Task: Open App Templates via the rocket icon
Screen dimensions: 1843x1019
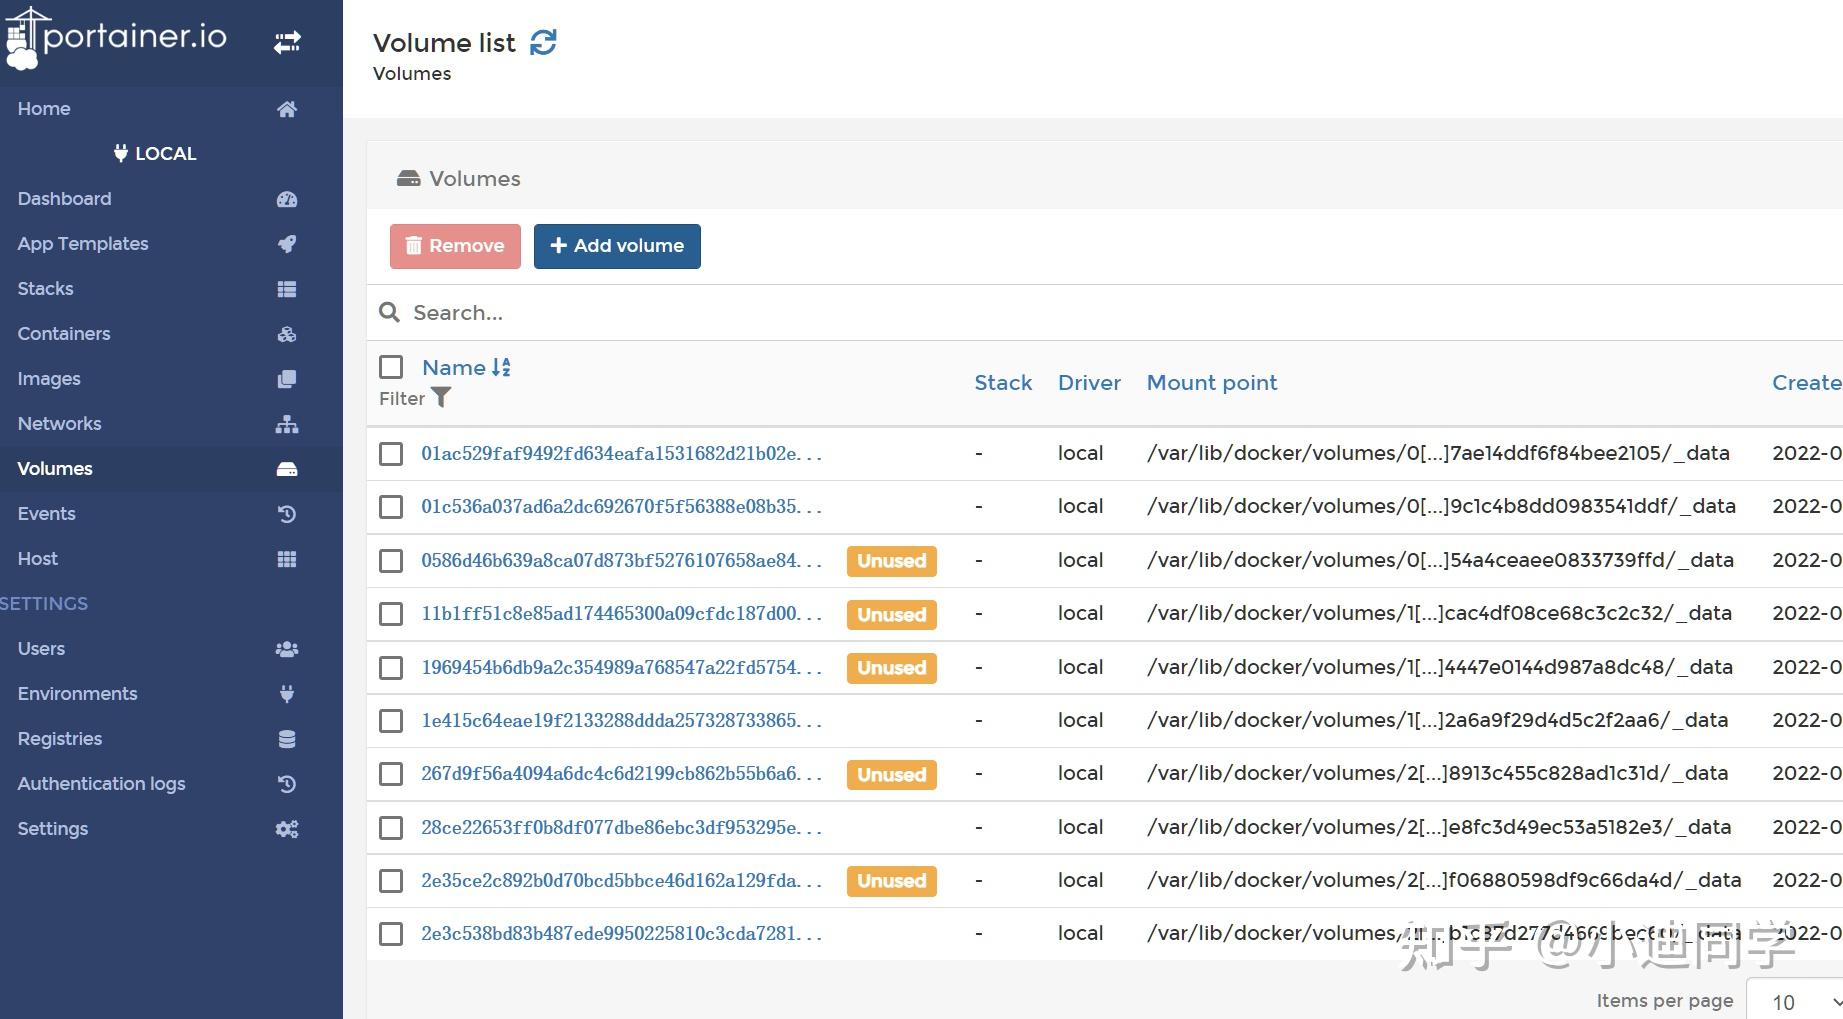Action: click(x=287, y=243)
